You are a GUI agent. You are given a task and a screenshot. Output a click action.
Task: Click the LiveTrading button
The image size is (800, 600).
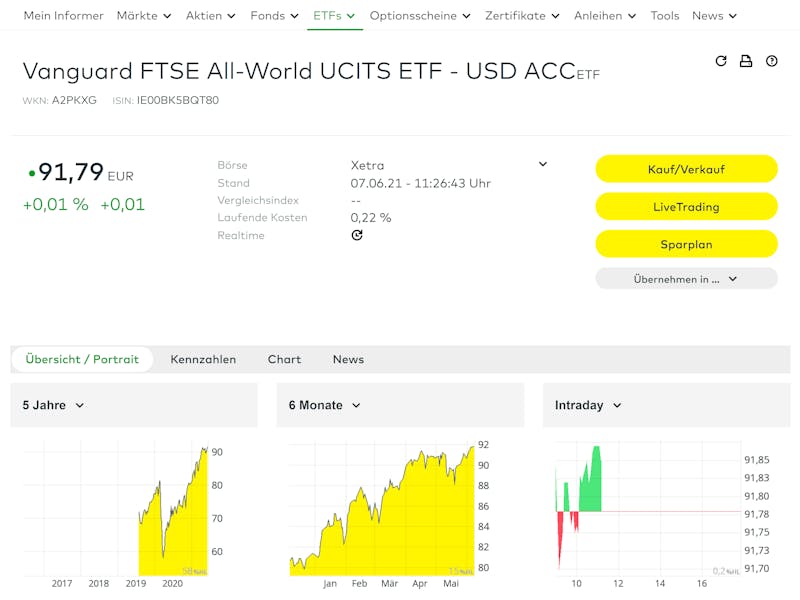[x=686, y=207]
